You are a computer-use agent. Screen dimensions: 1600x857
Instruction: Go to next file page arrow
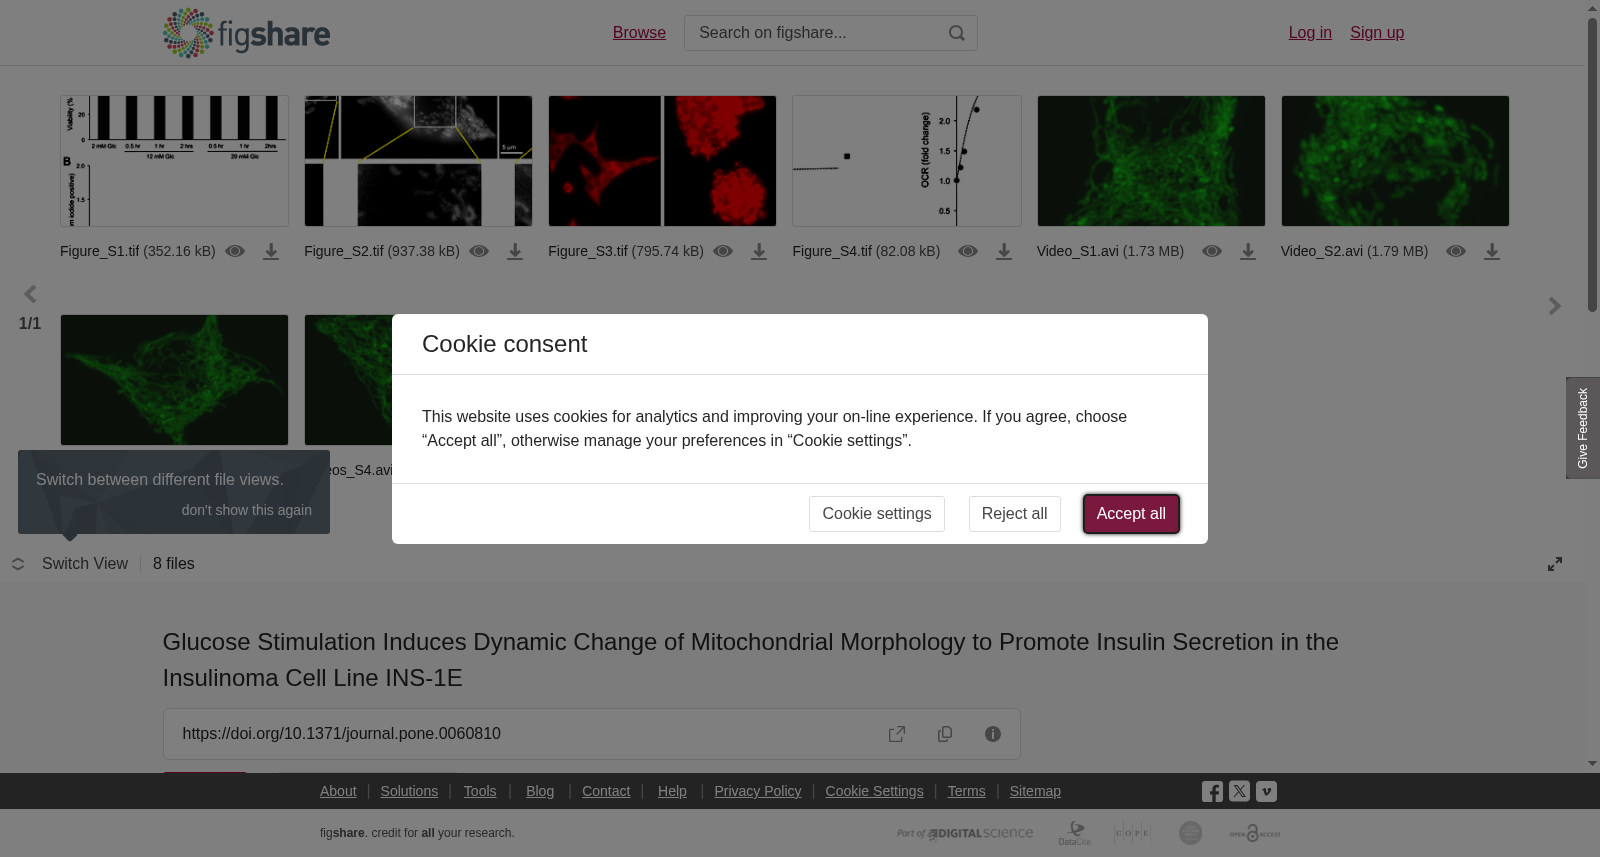click(x=1554, y=306)
